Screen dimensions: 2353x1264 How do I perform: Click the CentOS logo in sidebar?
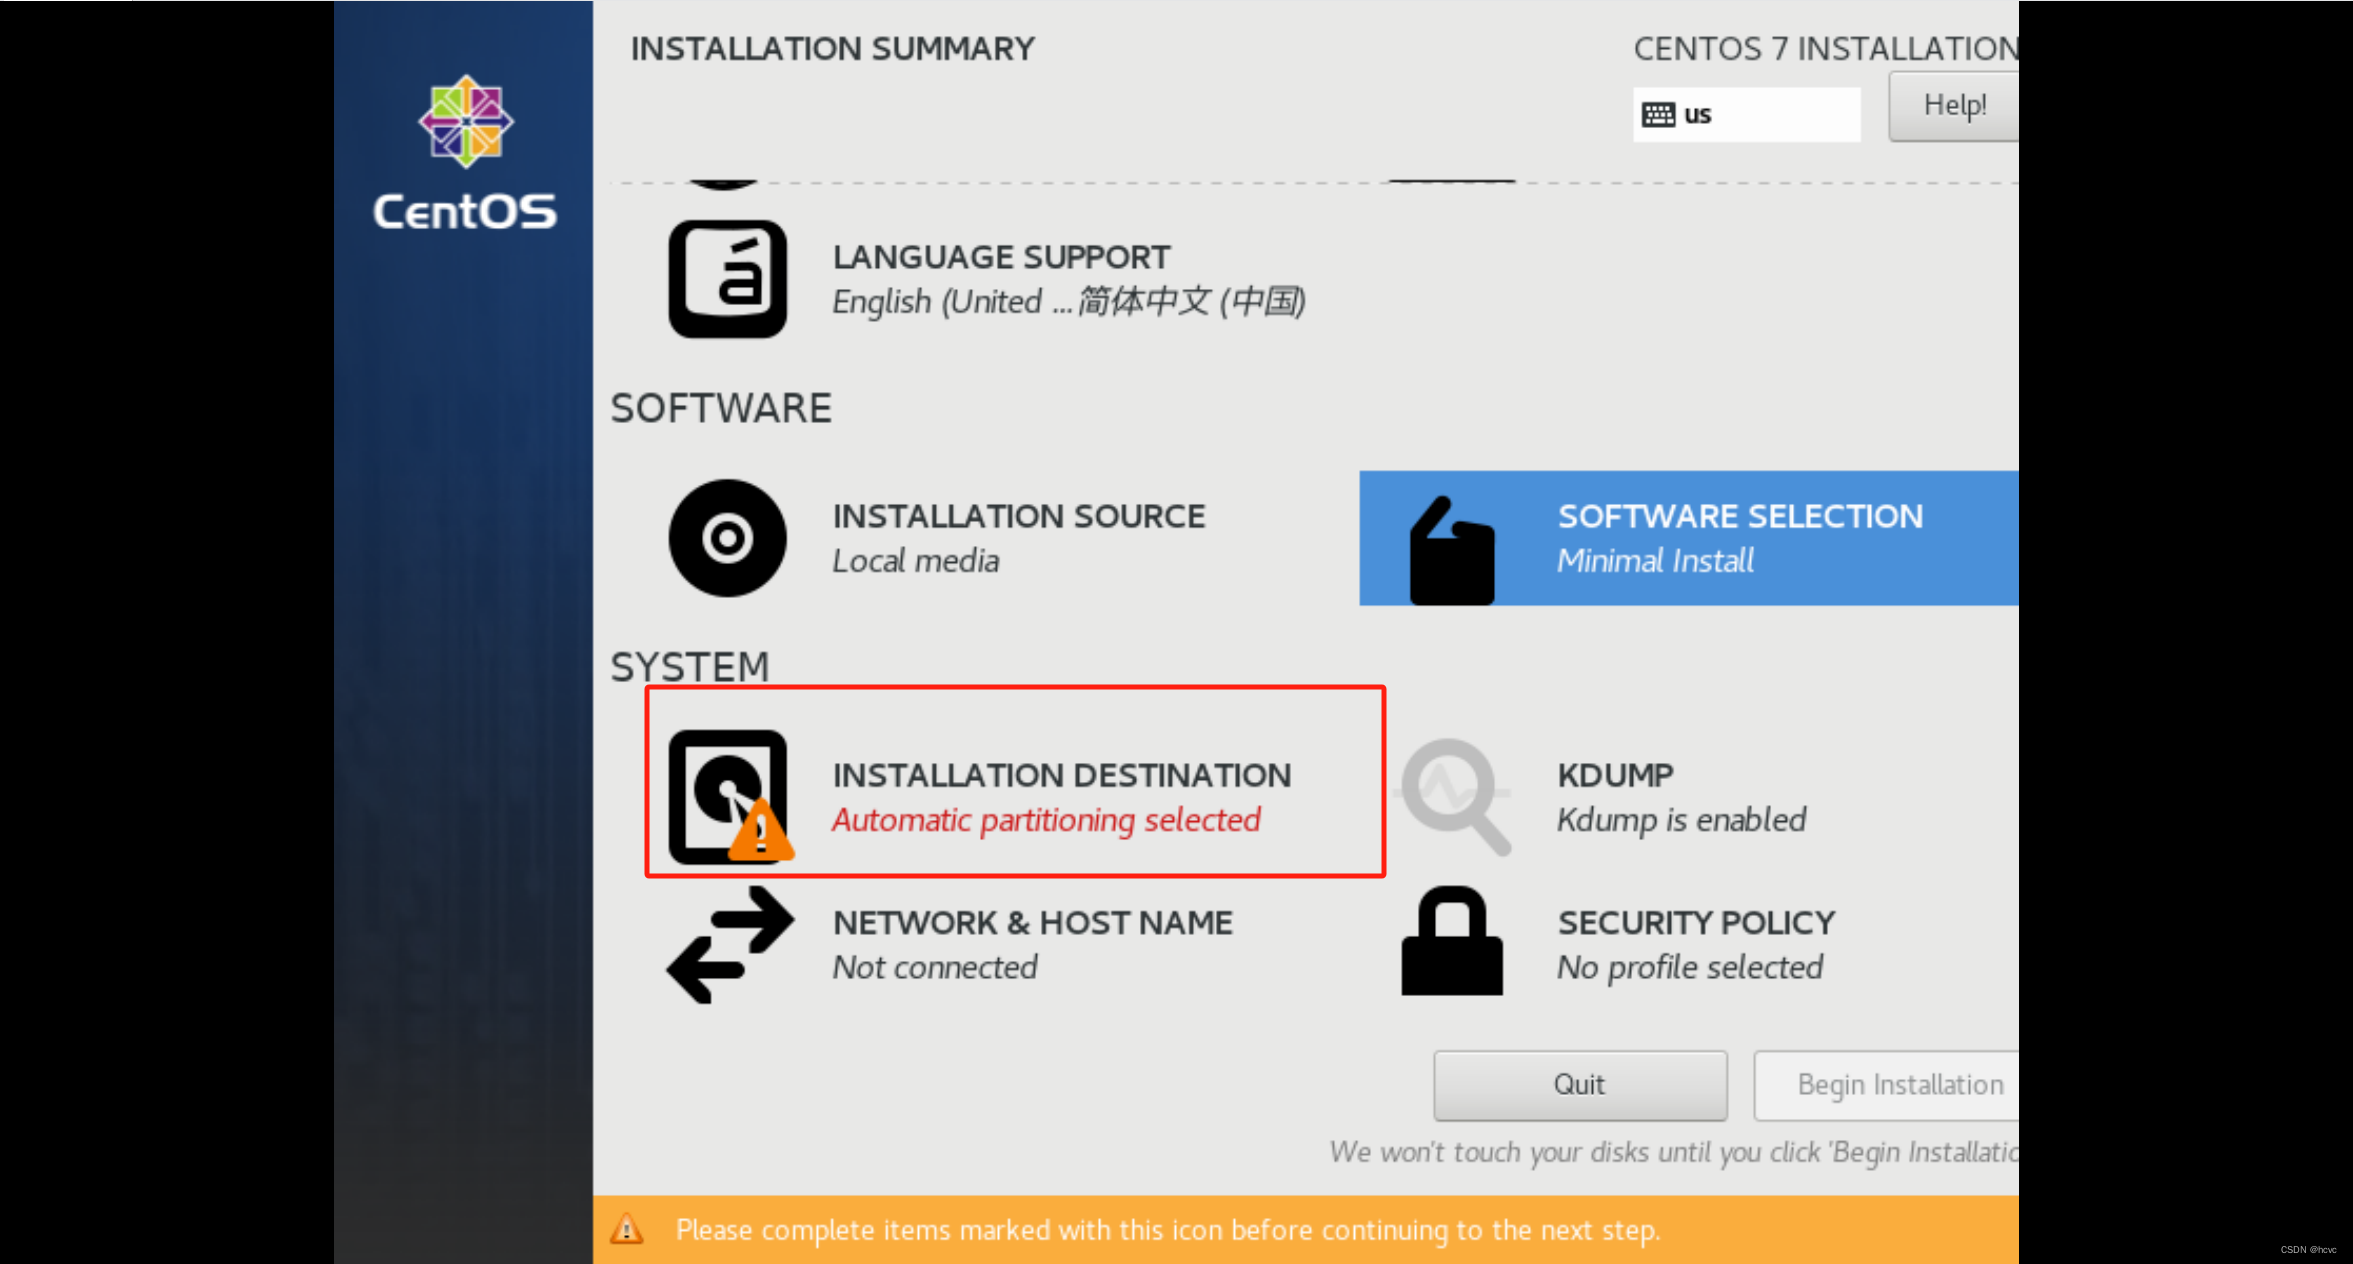click(465, 153)
